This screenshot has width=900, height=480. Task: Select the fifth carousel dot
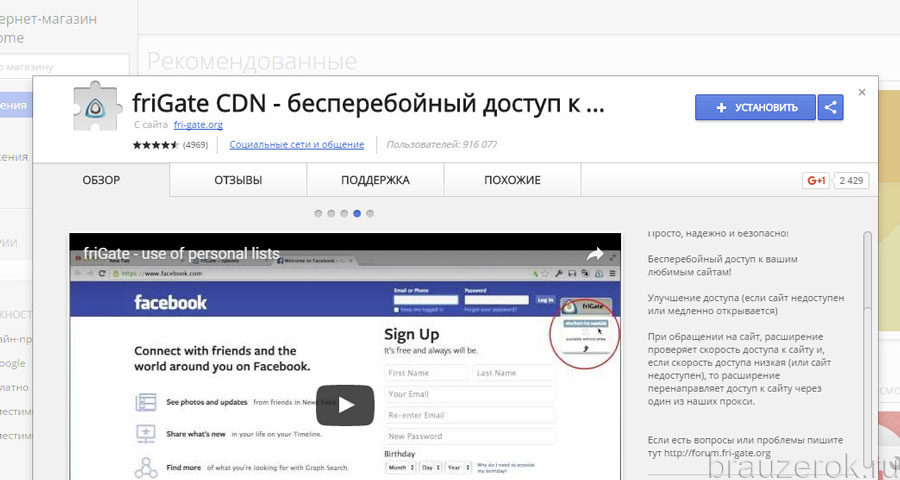coord(370,214)
